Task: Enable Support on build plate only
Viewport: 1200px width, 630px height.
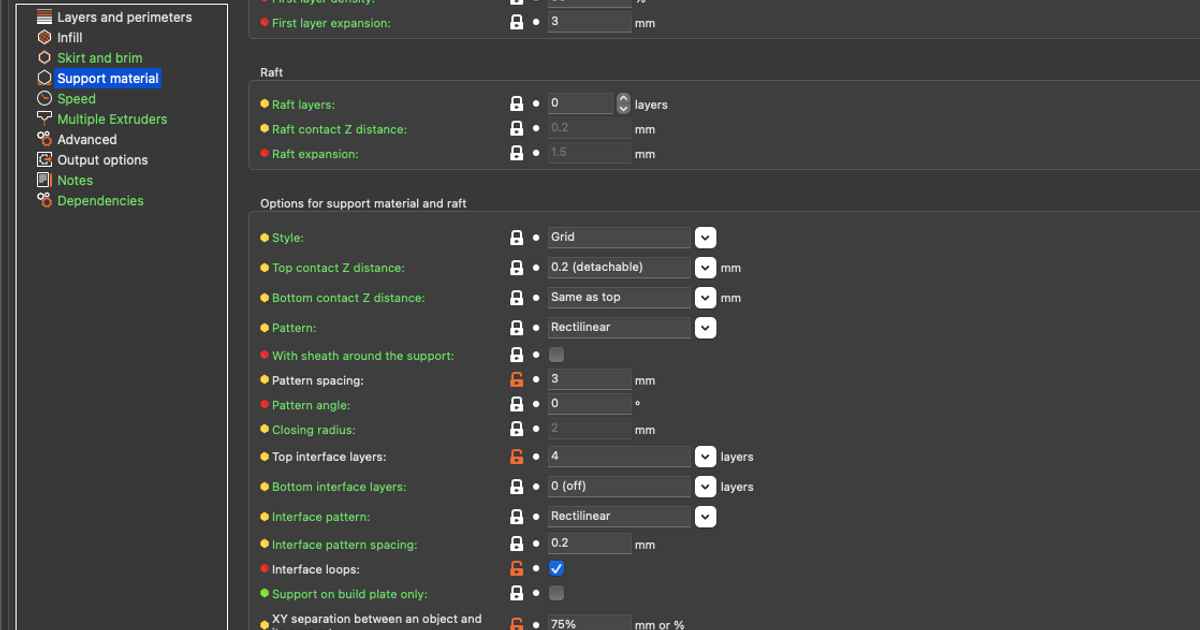Action: coord(557,593)
